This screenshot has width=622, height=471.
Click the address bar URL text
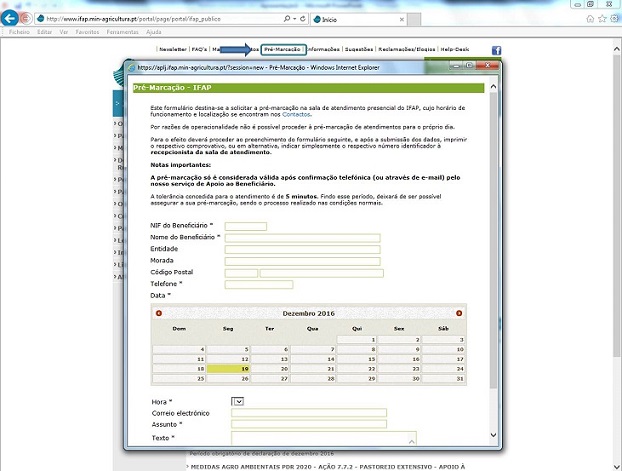[x=133, y=19]
